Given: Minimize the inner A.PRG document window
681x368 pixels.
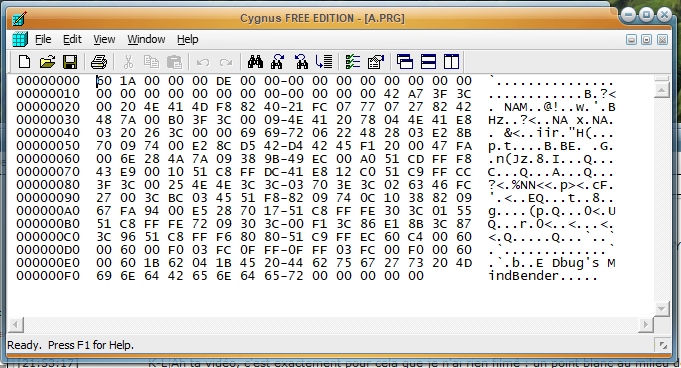Looking at the screenshot, I should click(x=631, y=40).
